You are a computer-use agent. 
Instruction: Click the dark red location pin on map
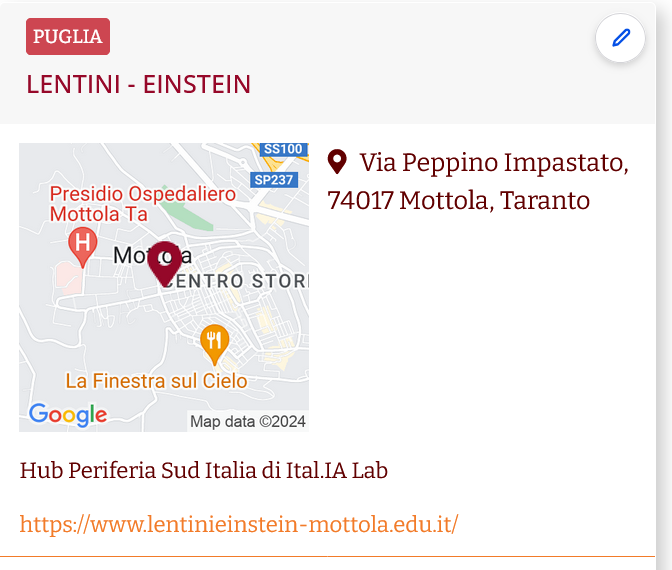click(x=165, y=264)
